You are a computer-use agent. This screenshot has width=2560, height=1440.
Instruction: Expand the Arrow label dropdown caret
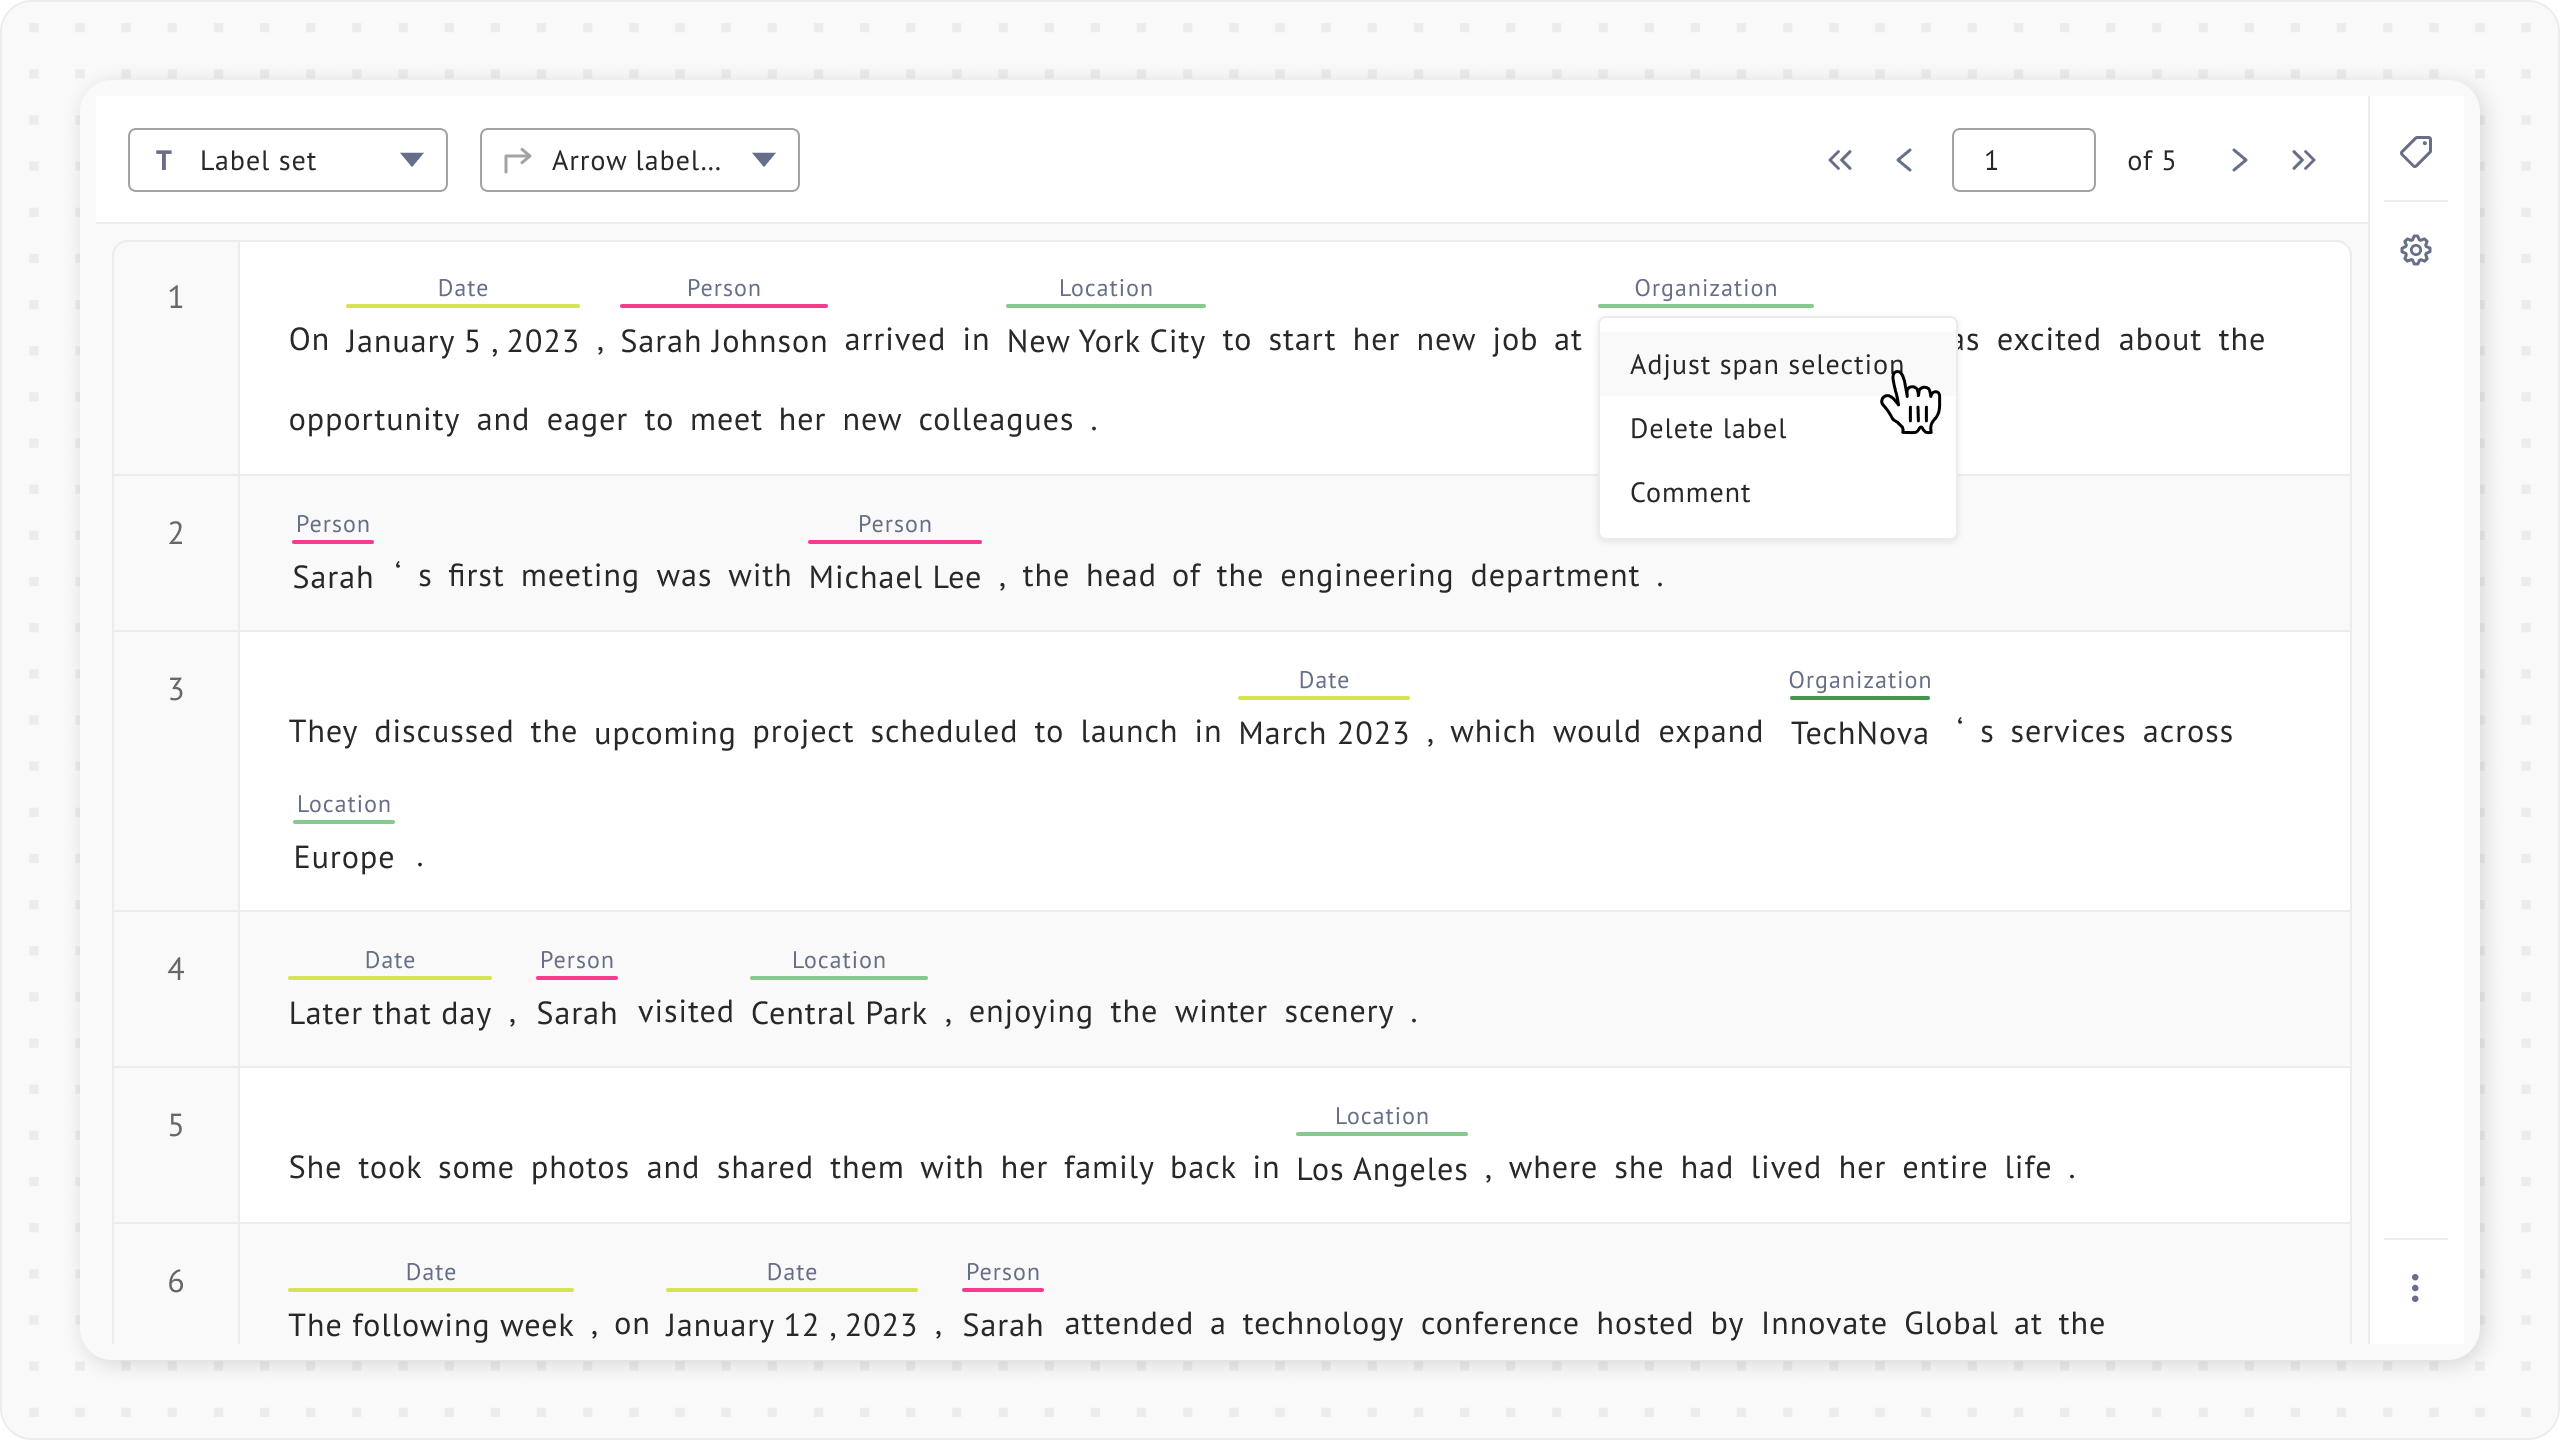[764, 160]
